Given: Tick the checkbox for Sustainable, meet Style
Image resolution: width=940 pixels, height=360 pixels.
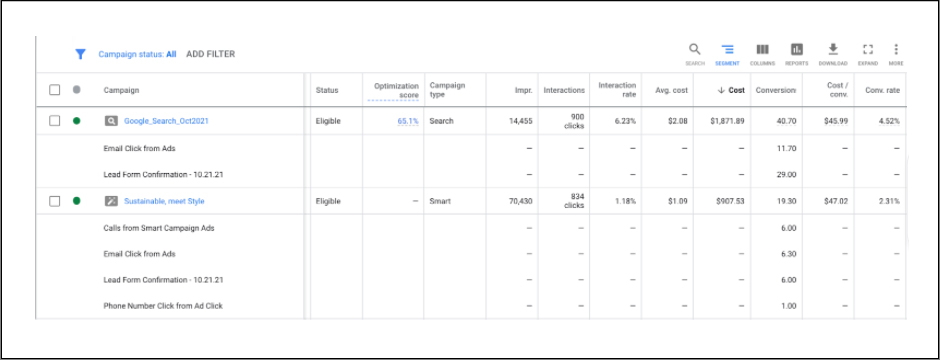Looking at the screenshot, I should point(55,201).
